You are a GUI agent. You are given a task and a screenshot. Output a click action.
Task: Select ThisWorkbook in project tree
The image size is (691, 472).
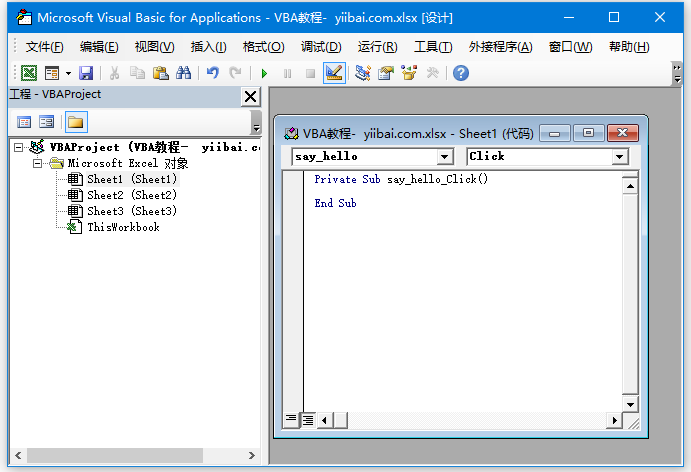[x=123, y=227]
